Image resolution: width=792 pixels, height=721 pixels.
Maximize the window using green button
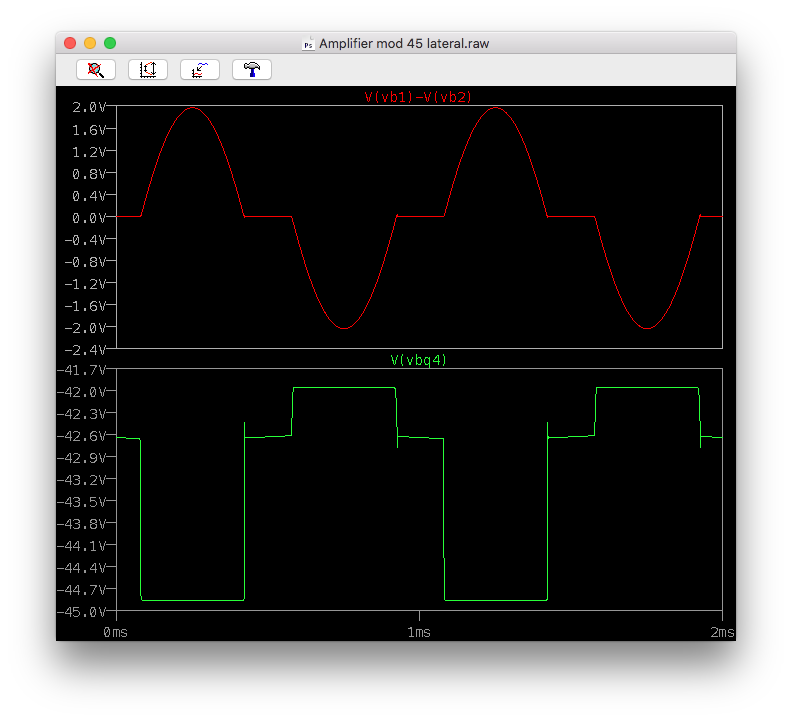tap(110, 43)
